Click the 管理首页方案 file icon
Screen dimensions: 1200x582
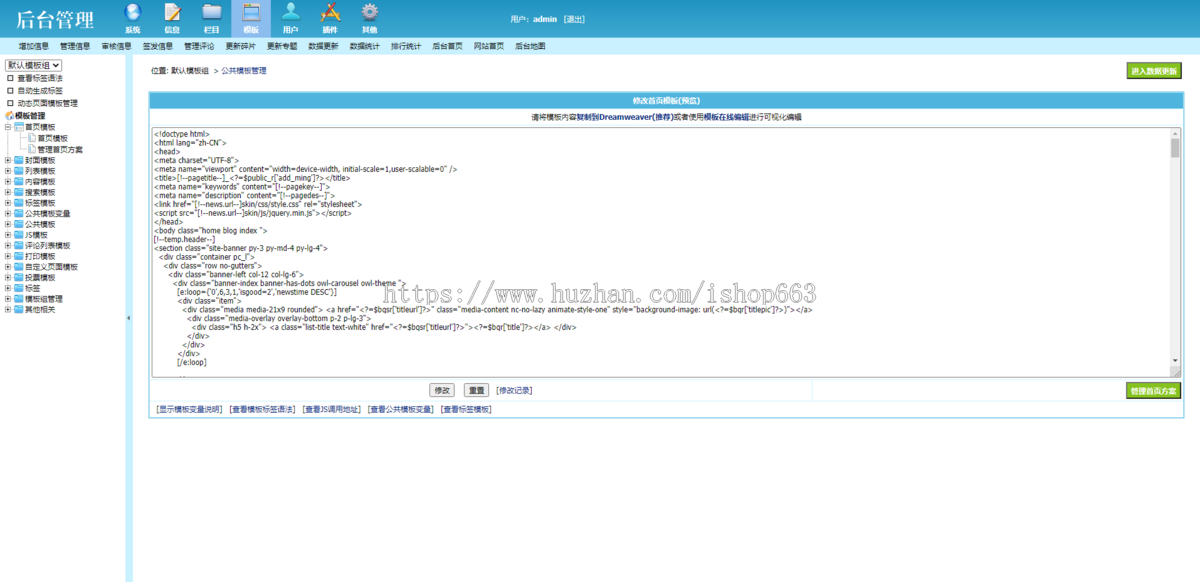point(32,149)
